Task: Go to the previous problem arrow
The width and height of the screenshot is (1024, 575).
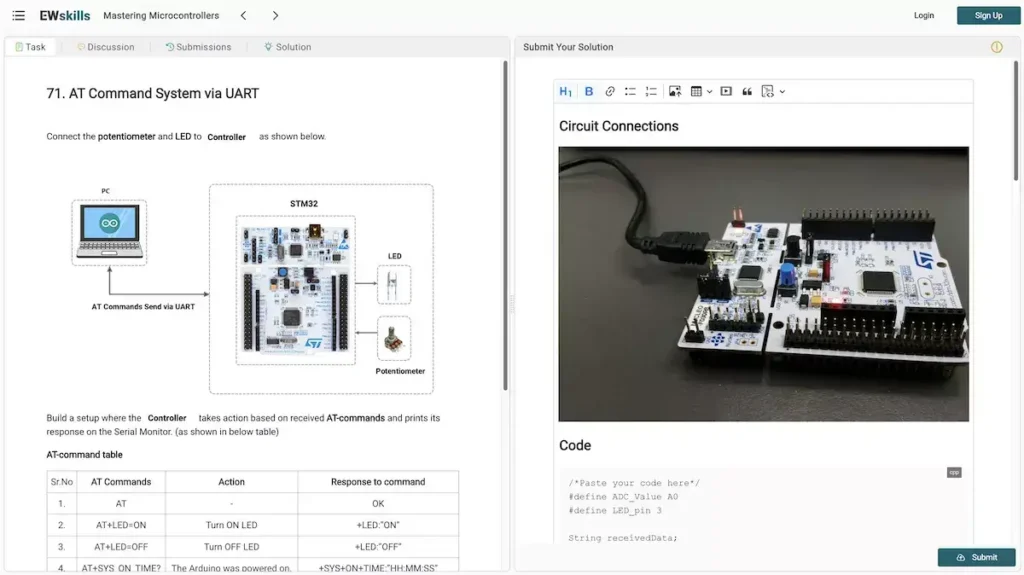Action: pos(243,16)
